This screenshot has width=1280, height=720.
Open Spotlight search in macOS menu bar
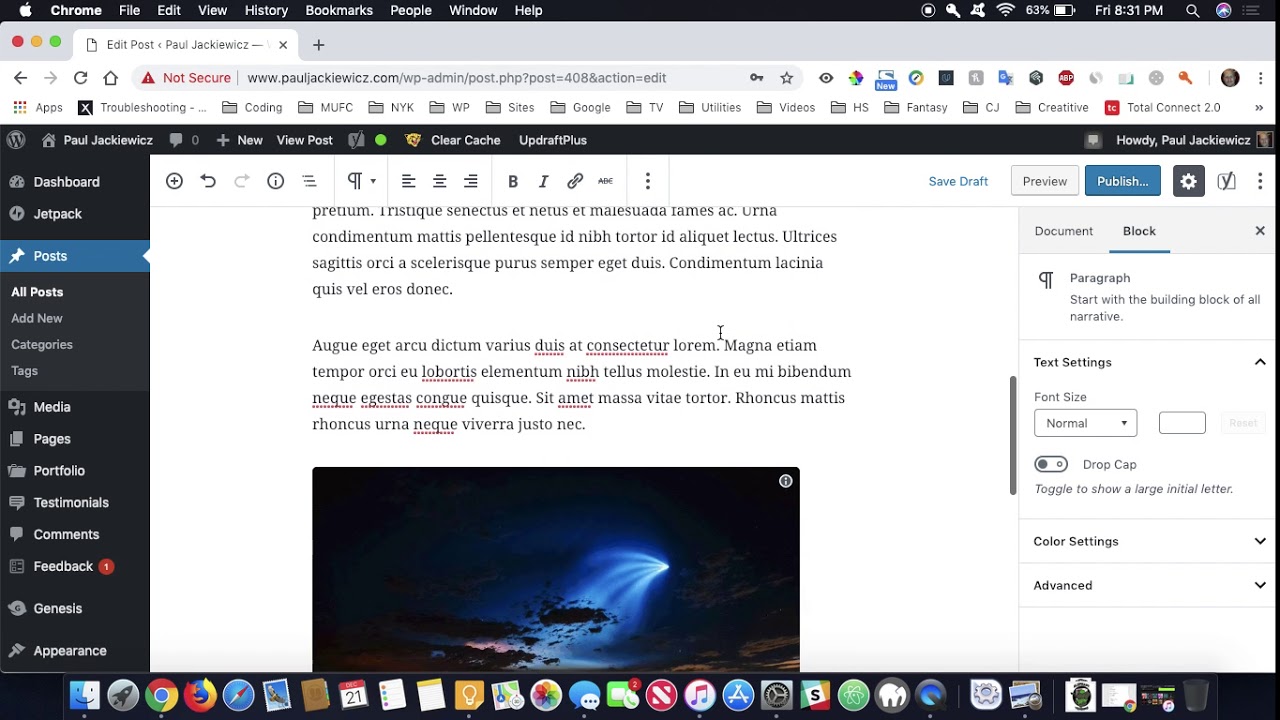tap(1192, 10)
